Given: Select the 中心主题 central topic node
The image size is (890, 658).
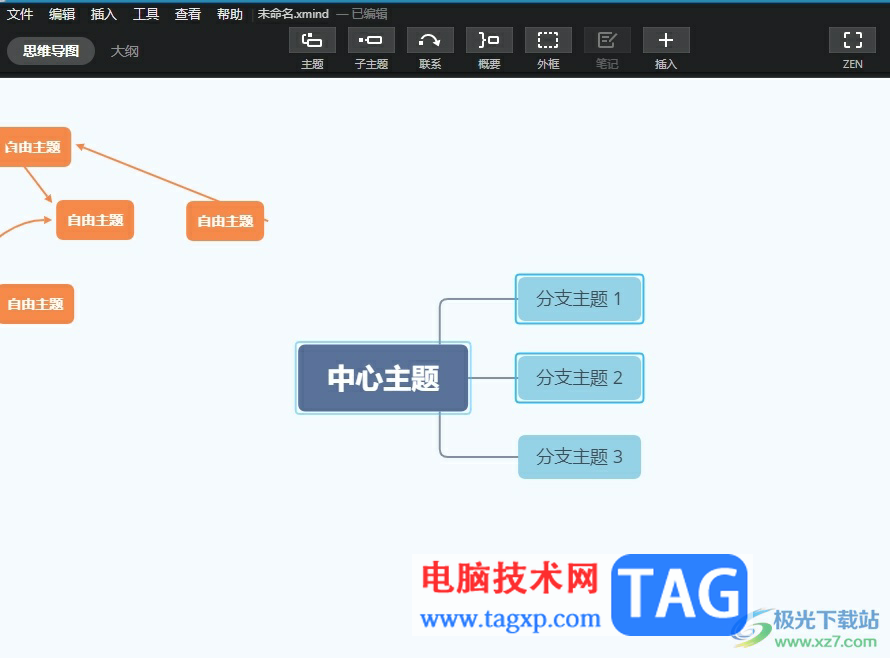Looking at the screenshot, I should 383,378.
